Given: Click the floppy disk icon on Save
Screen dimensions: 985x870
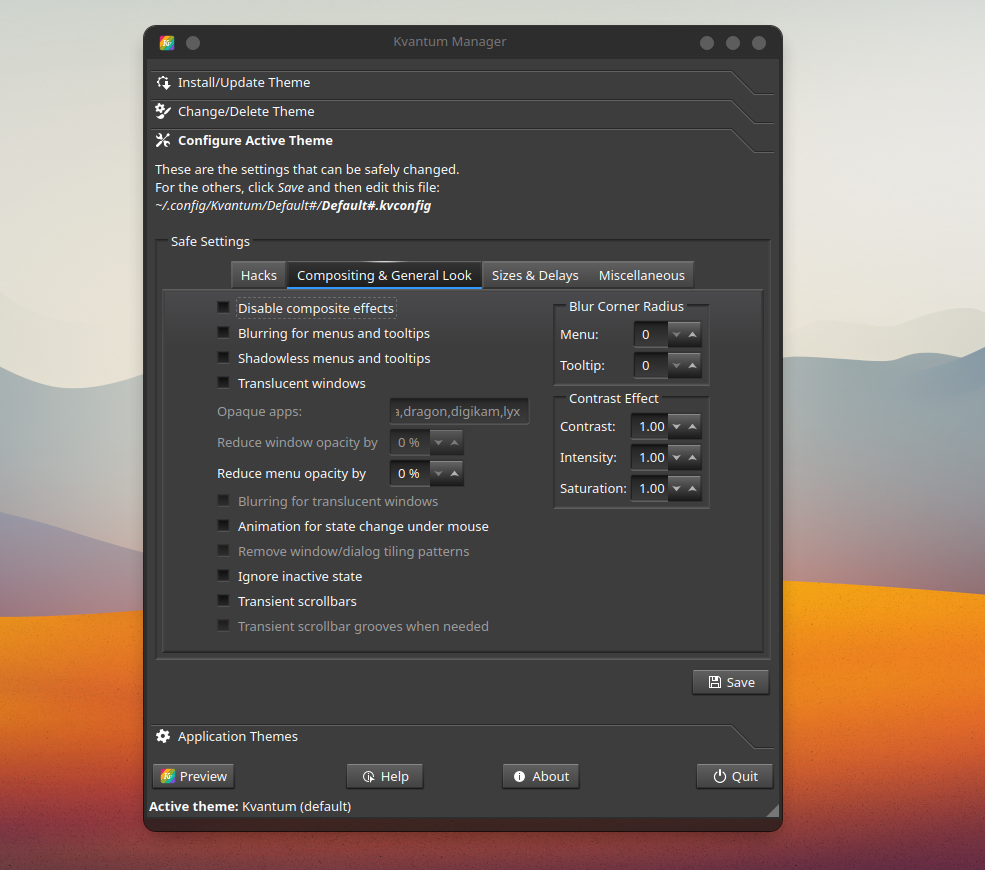Looking at the screenshot, I should click(x=715, y=682).
